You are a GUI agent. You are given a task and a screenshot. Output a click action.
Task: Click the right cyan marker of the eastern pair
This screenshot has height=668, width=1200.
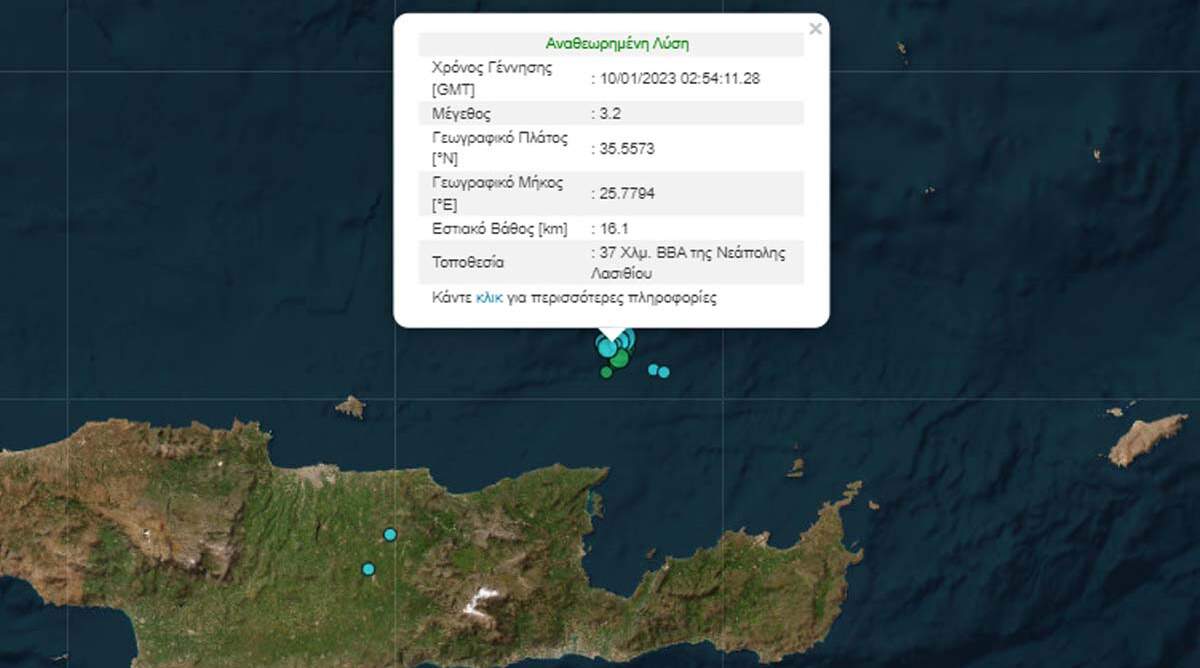[x=664, y=372]
